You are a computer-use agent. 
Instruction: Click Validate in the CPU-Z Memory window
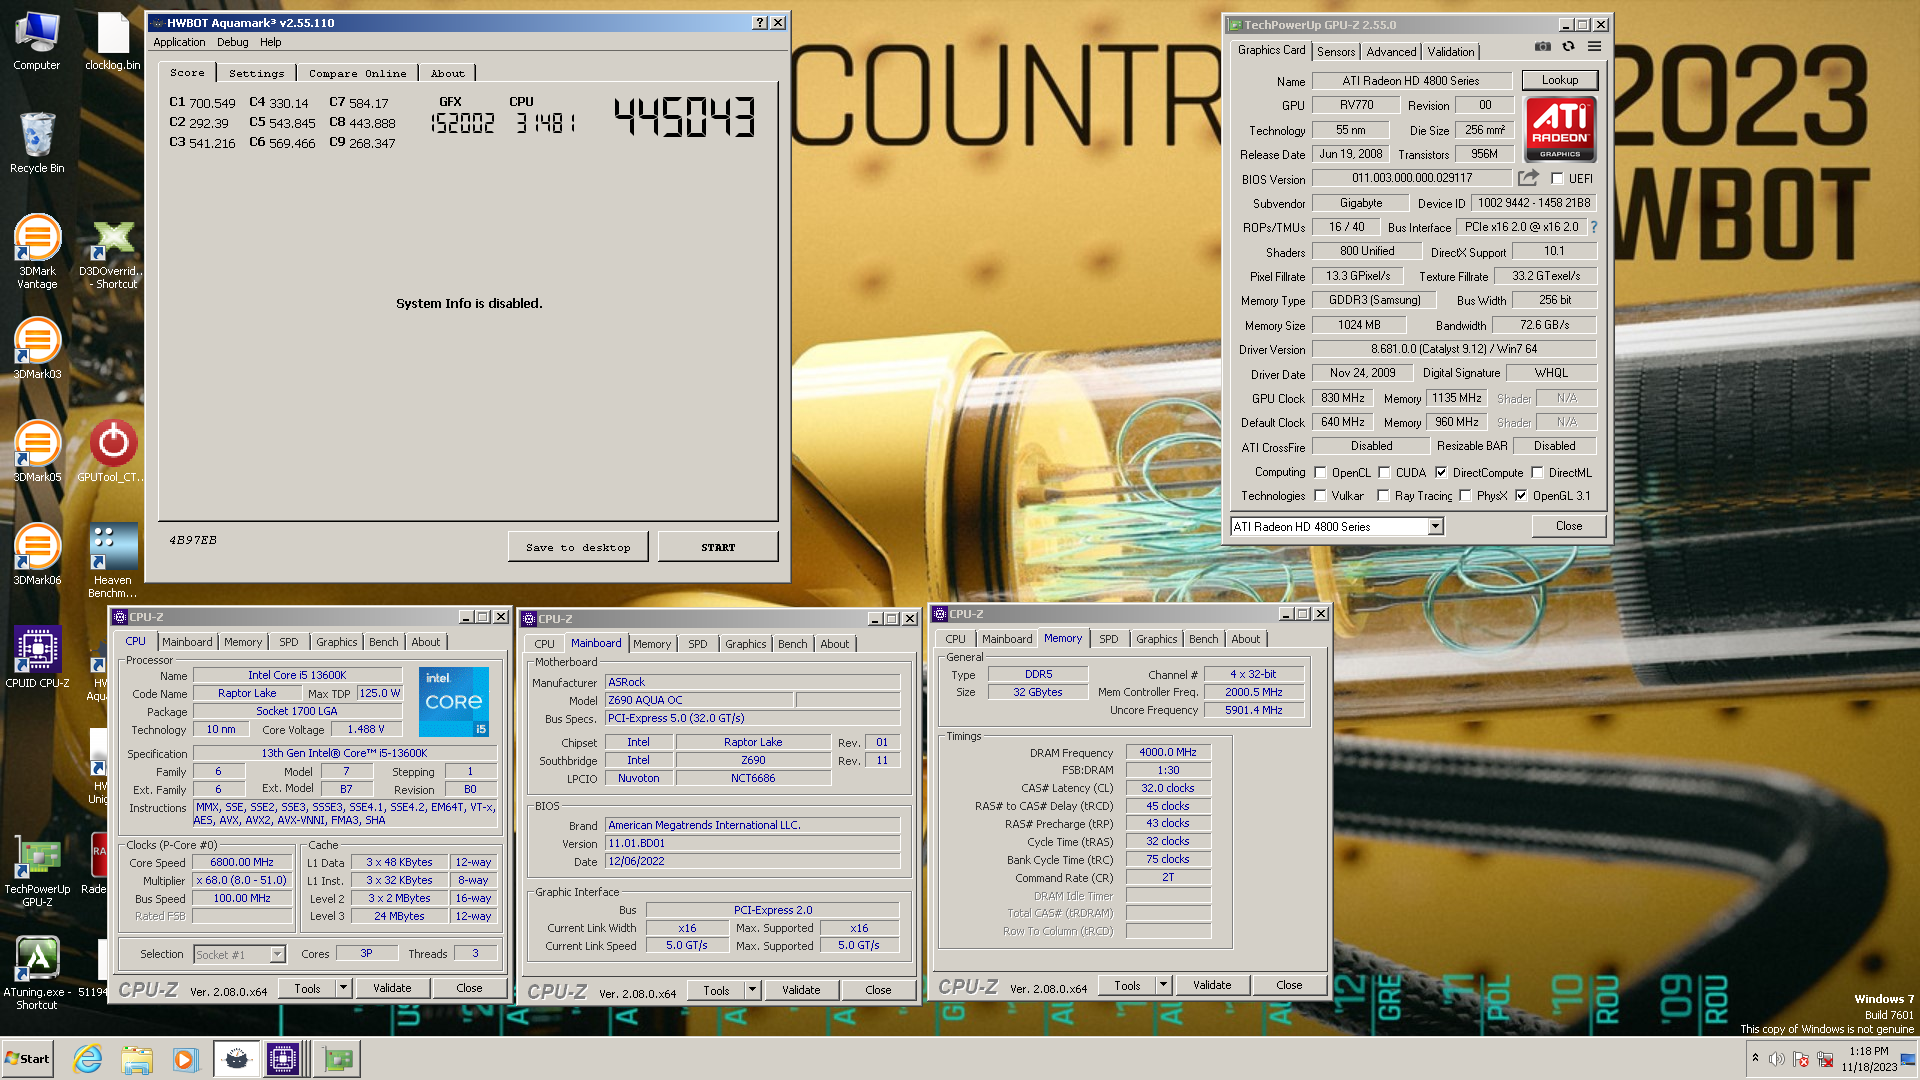pos(1212,985)
